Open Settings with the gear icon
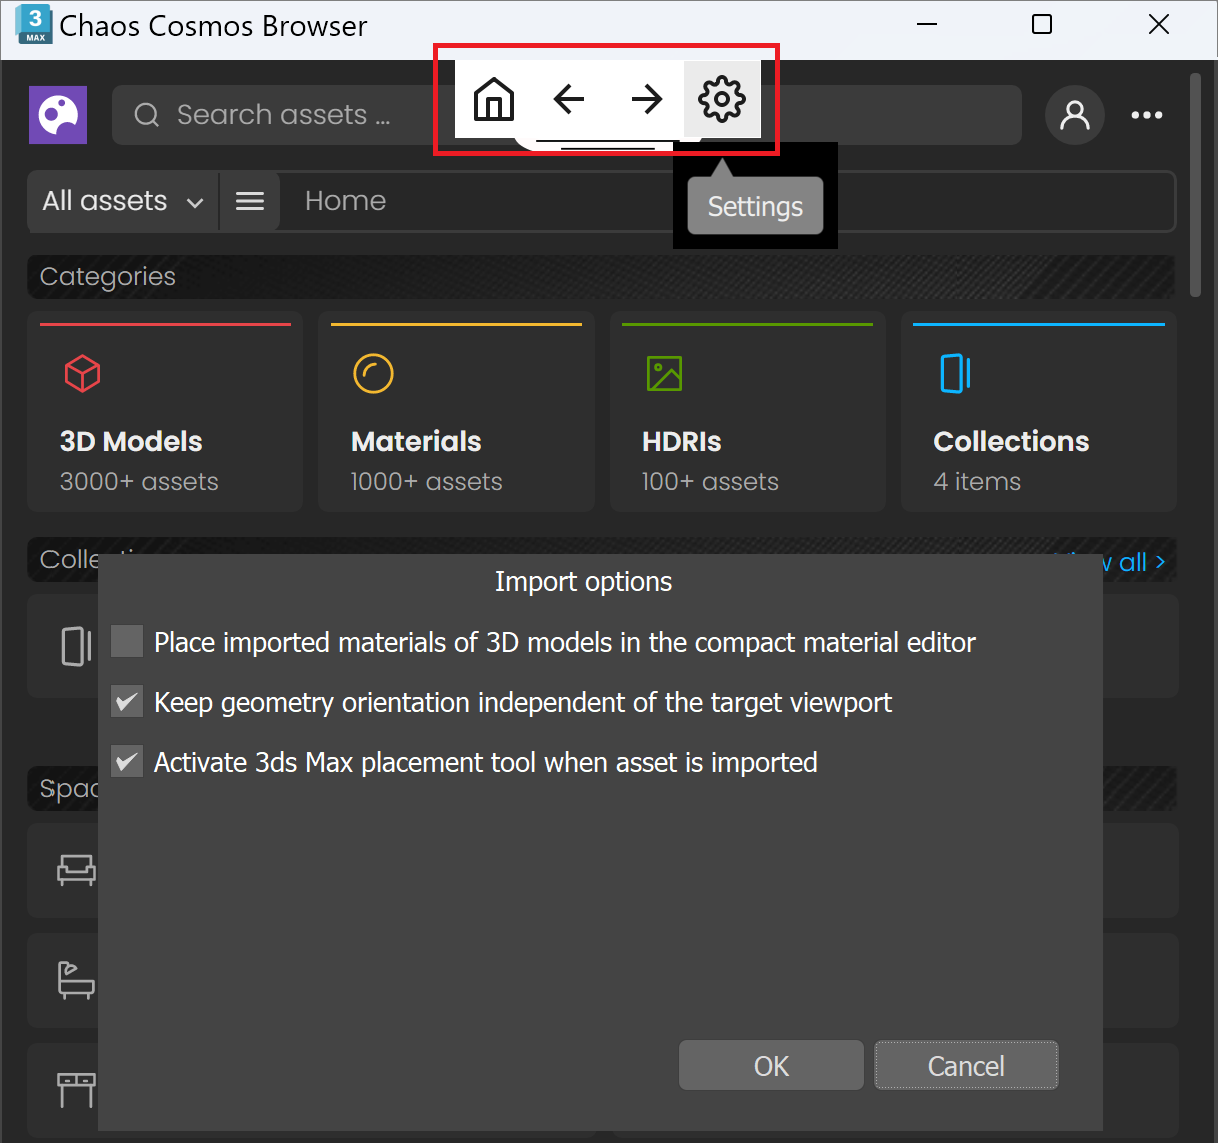The width and height of the screenshot is (1218, 1143). (x=722, y=99)
